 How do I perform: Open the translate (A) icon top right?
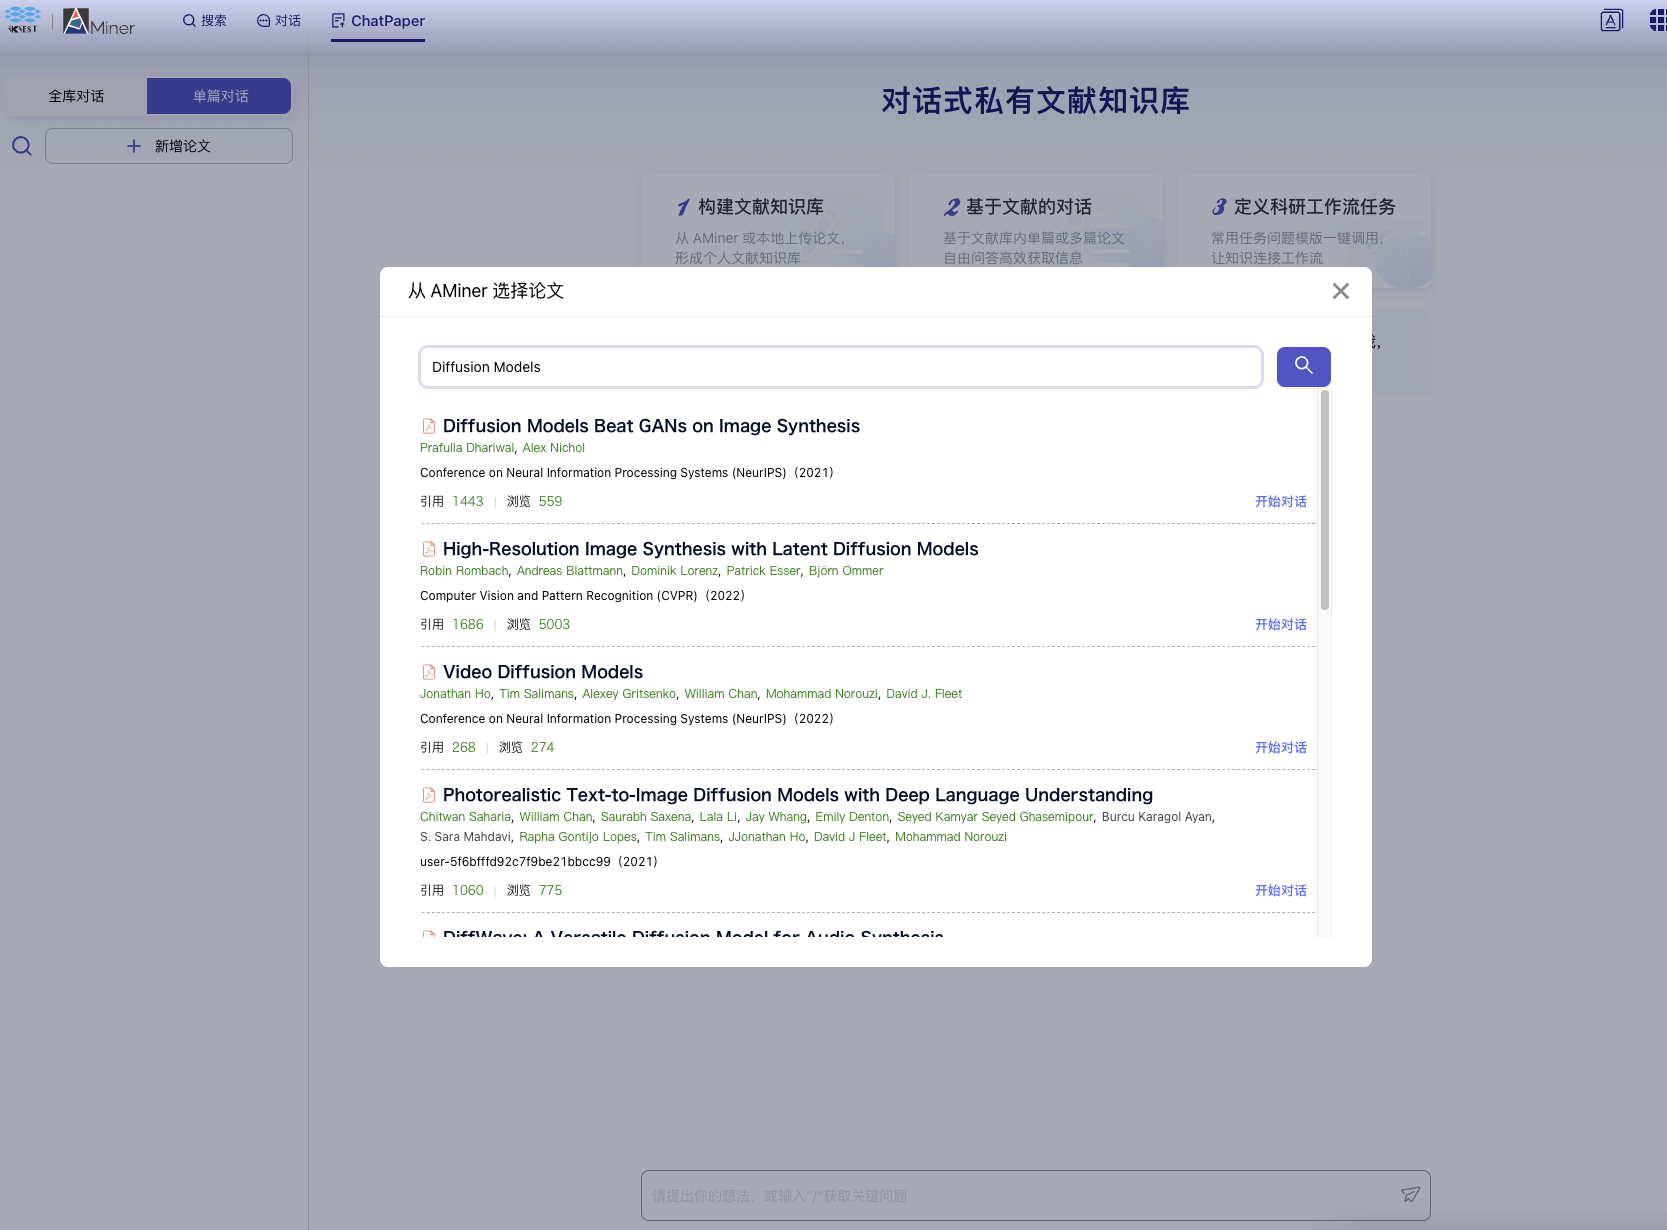coord(1611,20)
